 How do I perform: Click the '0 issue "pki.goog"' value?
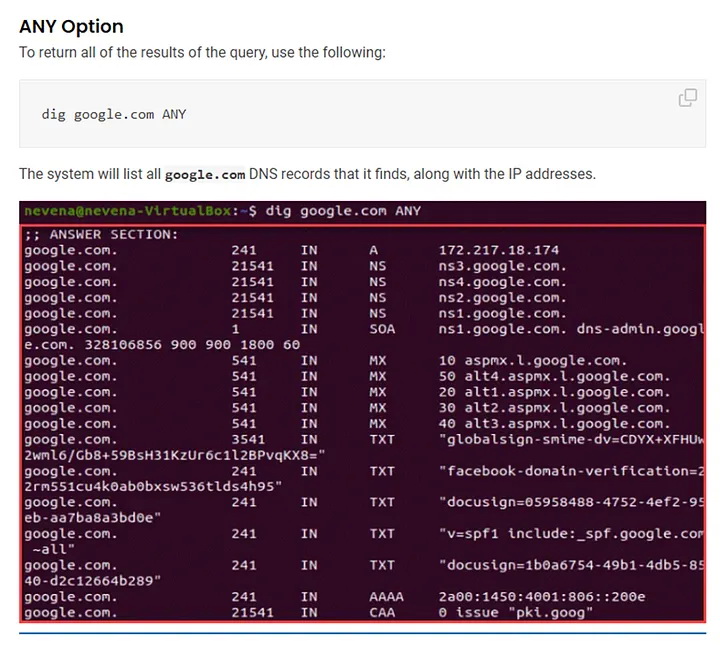point(516,612)
